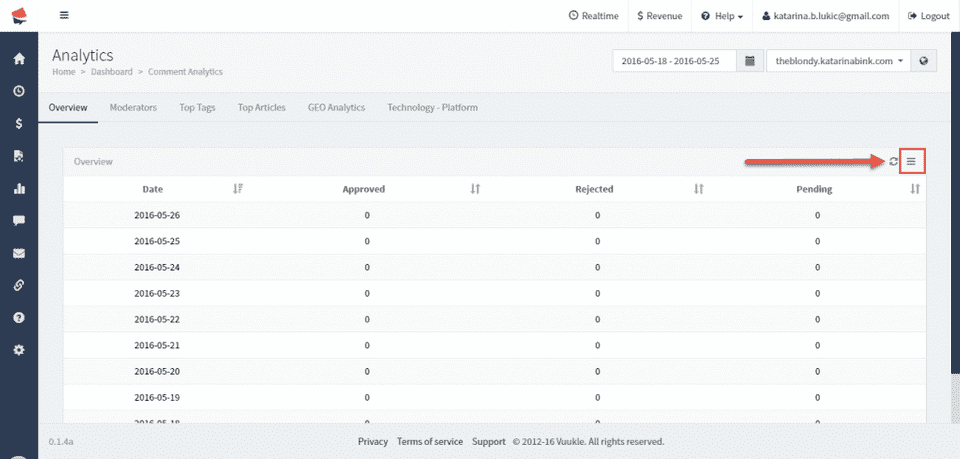Open the Overview panel options menu

coord(911,161)
